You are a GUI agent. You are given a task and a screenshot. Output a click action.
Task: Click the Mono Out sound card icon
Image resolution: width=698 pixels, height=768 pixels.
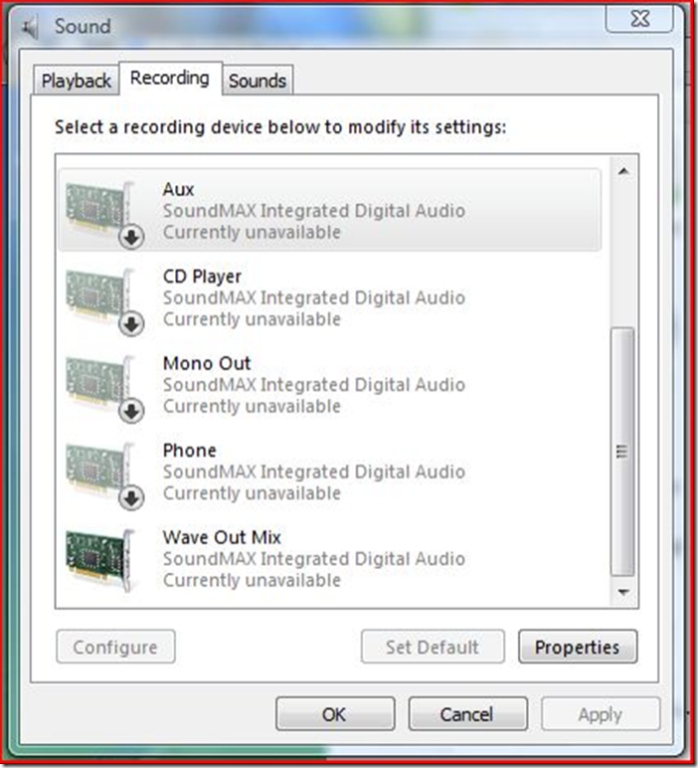104,388
